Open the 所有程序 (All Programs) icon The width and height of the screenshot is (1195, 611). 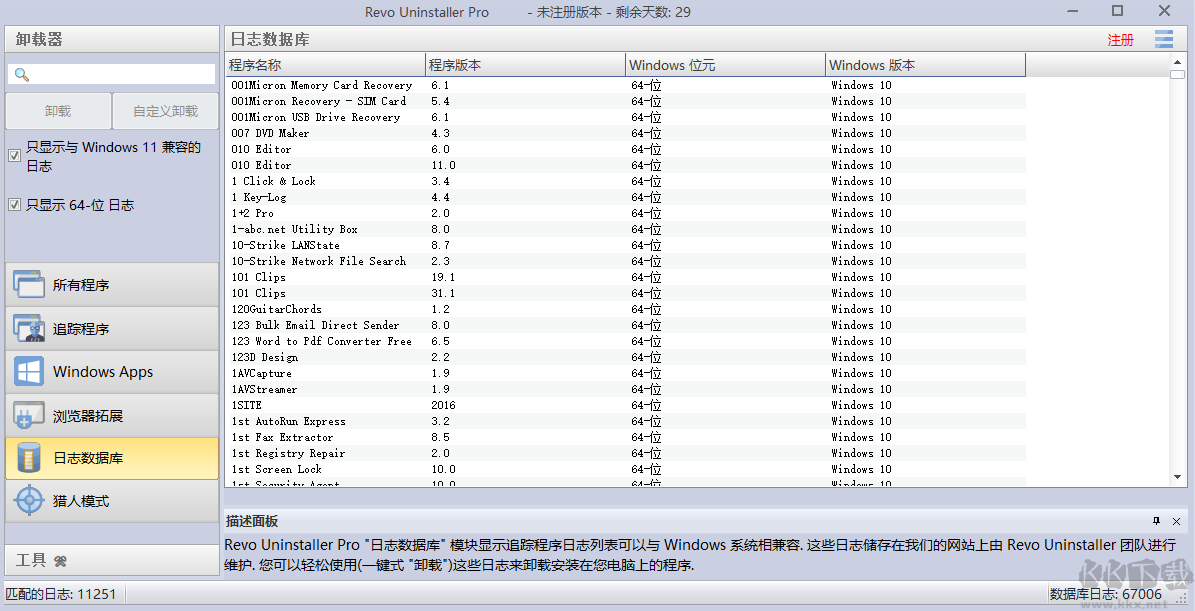pos(29,285)
